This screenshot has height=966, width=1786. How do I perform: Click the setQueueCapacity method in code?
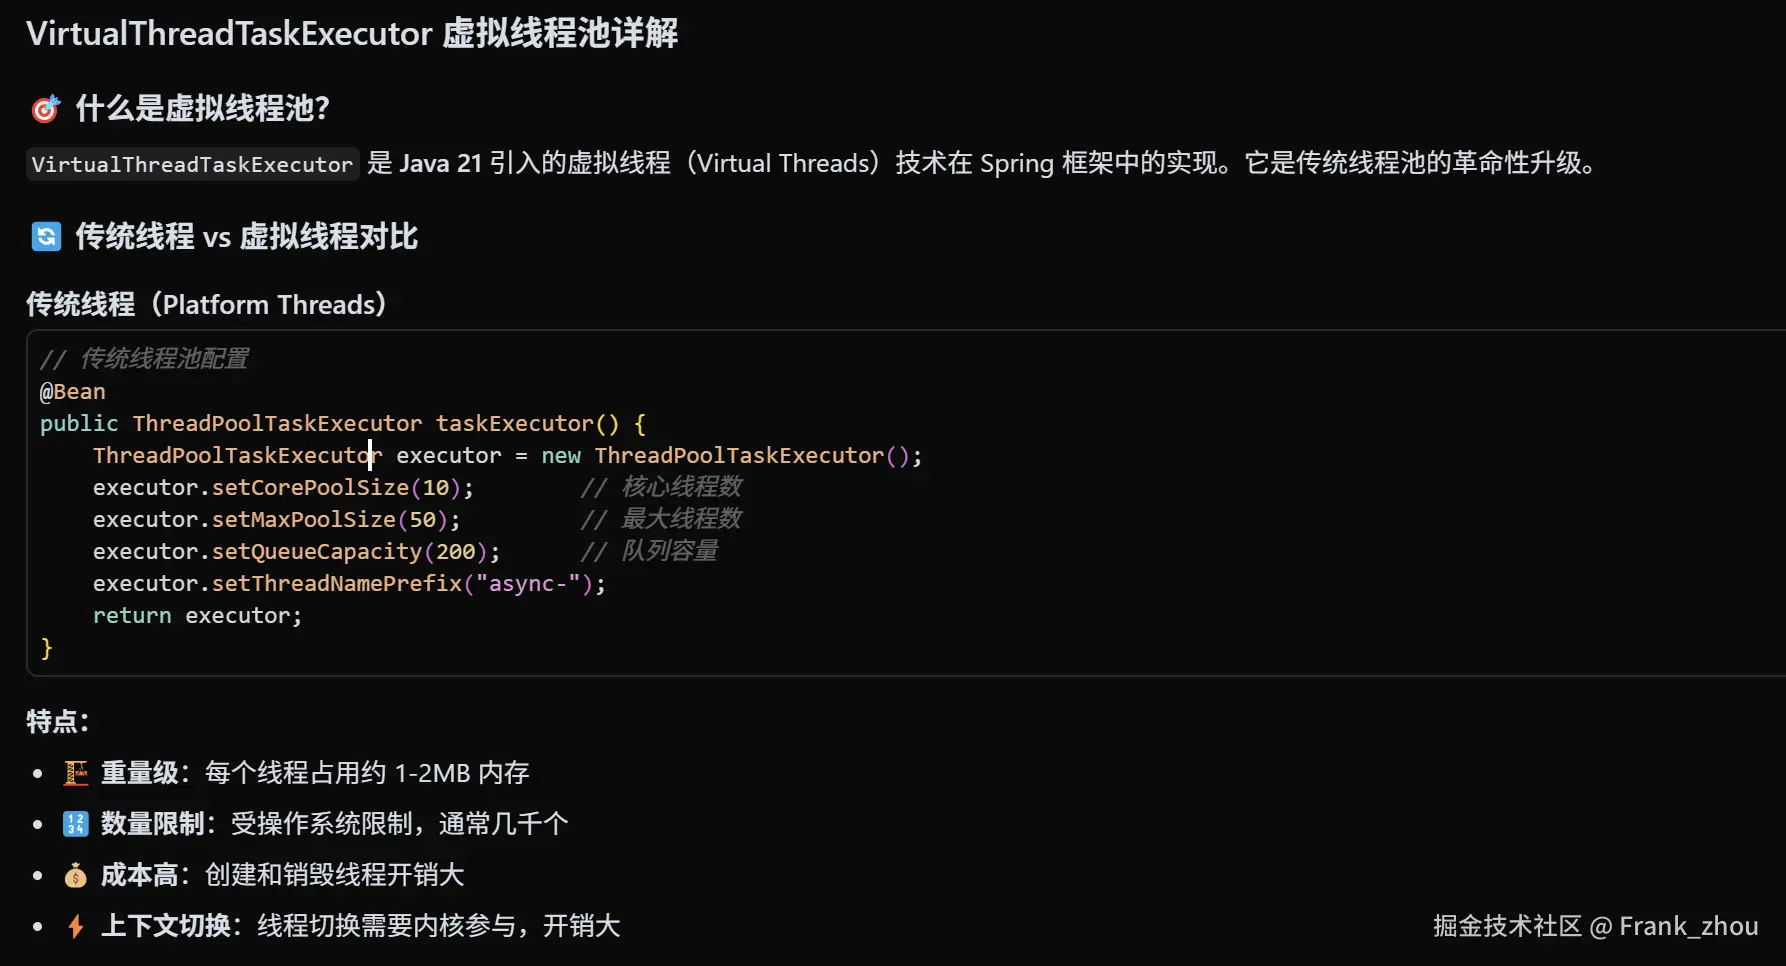pyautogui.click(x=317, y=551)
